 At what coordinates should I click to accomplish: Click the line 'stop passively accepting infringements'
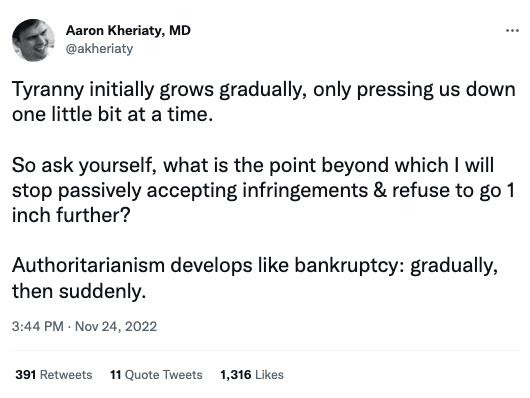click(263, 191)
